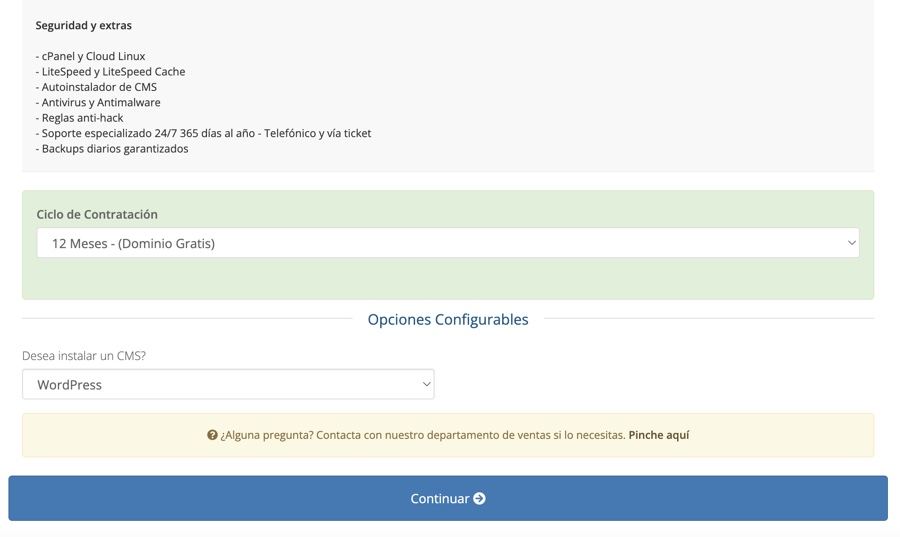Click the chevron arrow of the Ciclo de Contratación selector
The height and width of the screenshot is (537, 900).
pyautogui.click(x=852, y=243)
